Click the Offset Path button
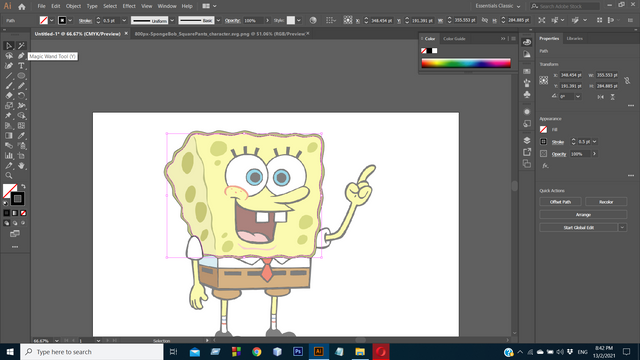640x360 pixels. [560, 202]
